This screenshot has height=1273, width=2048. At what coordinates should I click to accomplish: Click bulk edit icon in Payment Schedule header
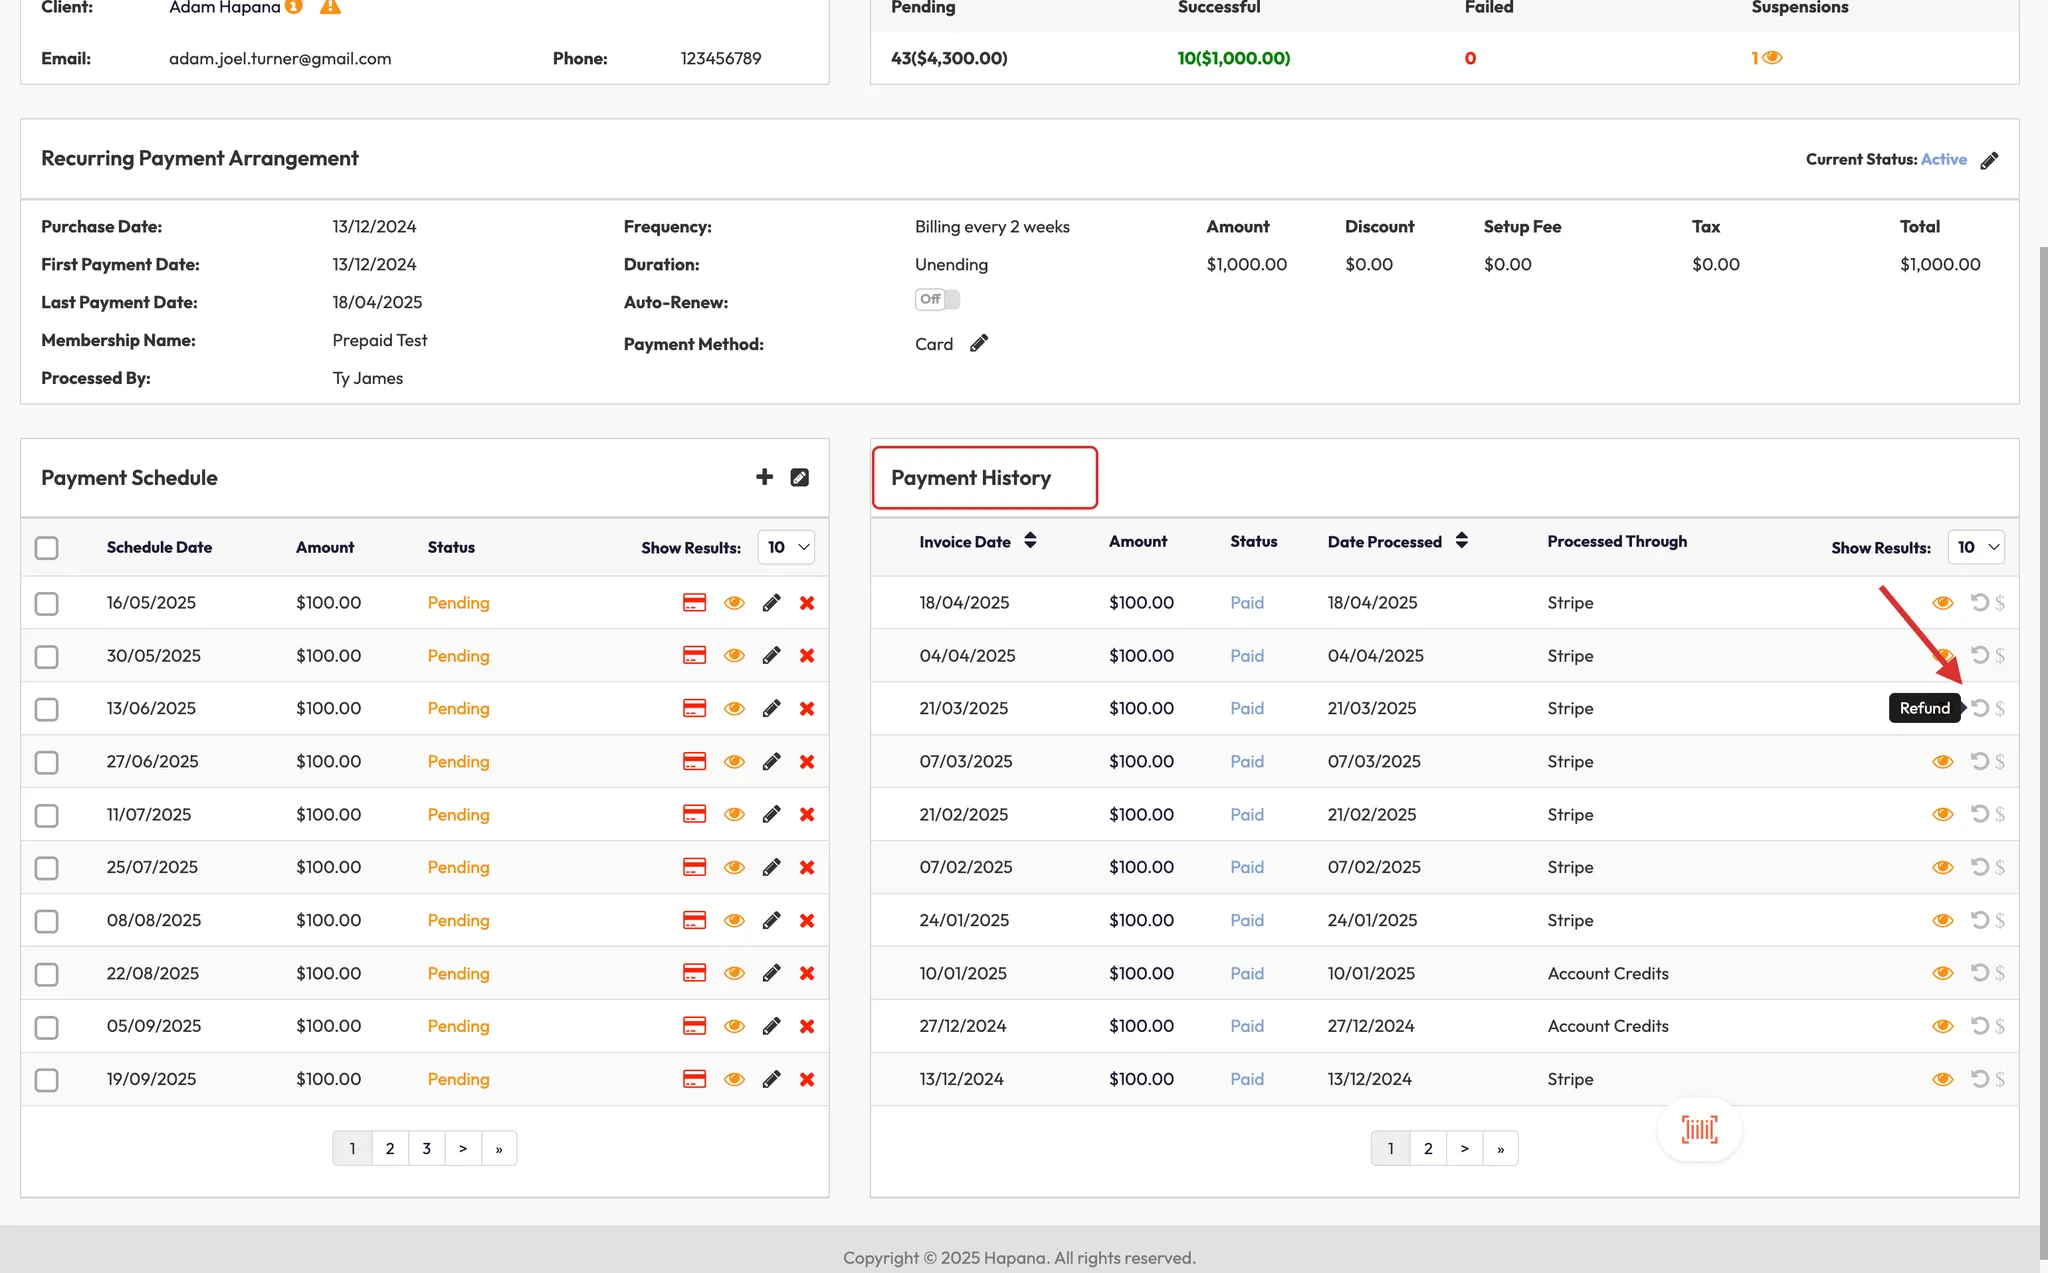click(800, 477)
